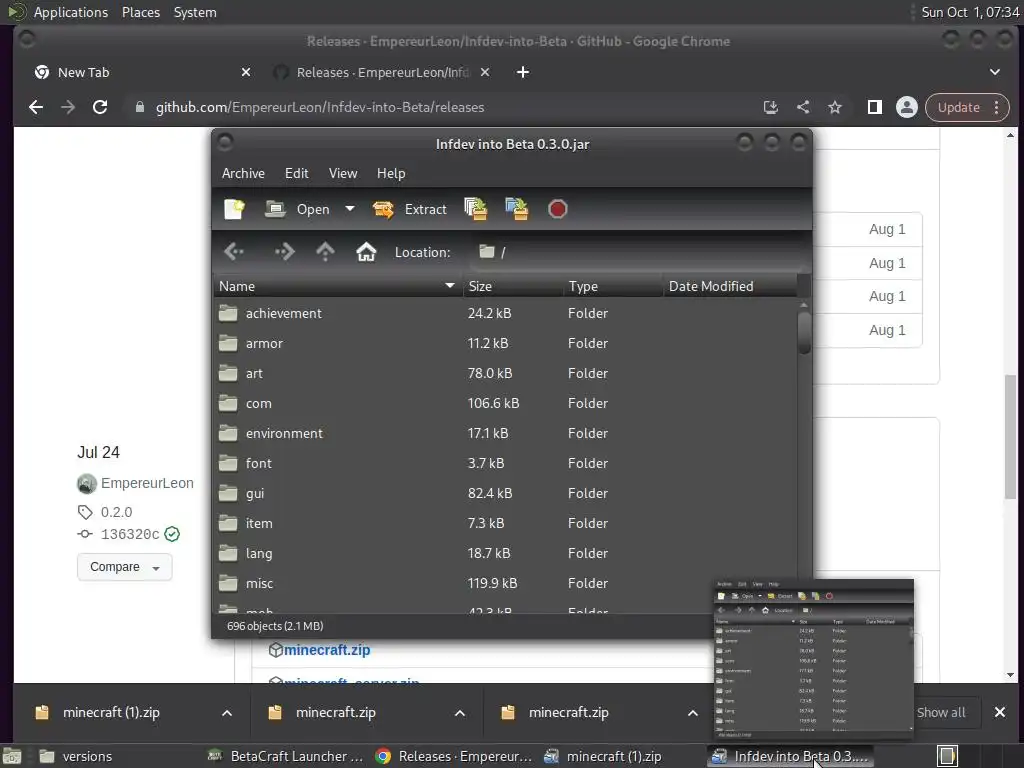The height and width of the screenshot is (768, 1024).
Task: Open the EmpereurLeon author link
Action: click(147, 483)
